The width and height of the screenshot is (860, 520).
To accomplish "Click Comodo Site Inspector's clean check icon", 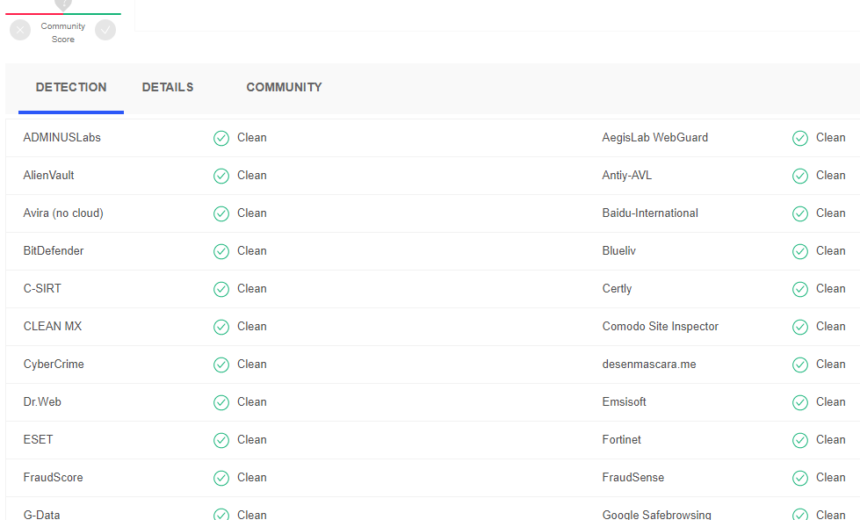I will (x=800, y=327).
